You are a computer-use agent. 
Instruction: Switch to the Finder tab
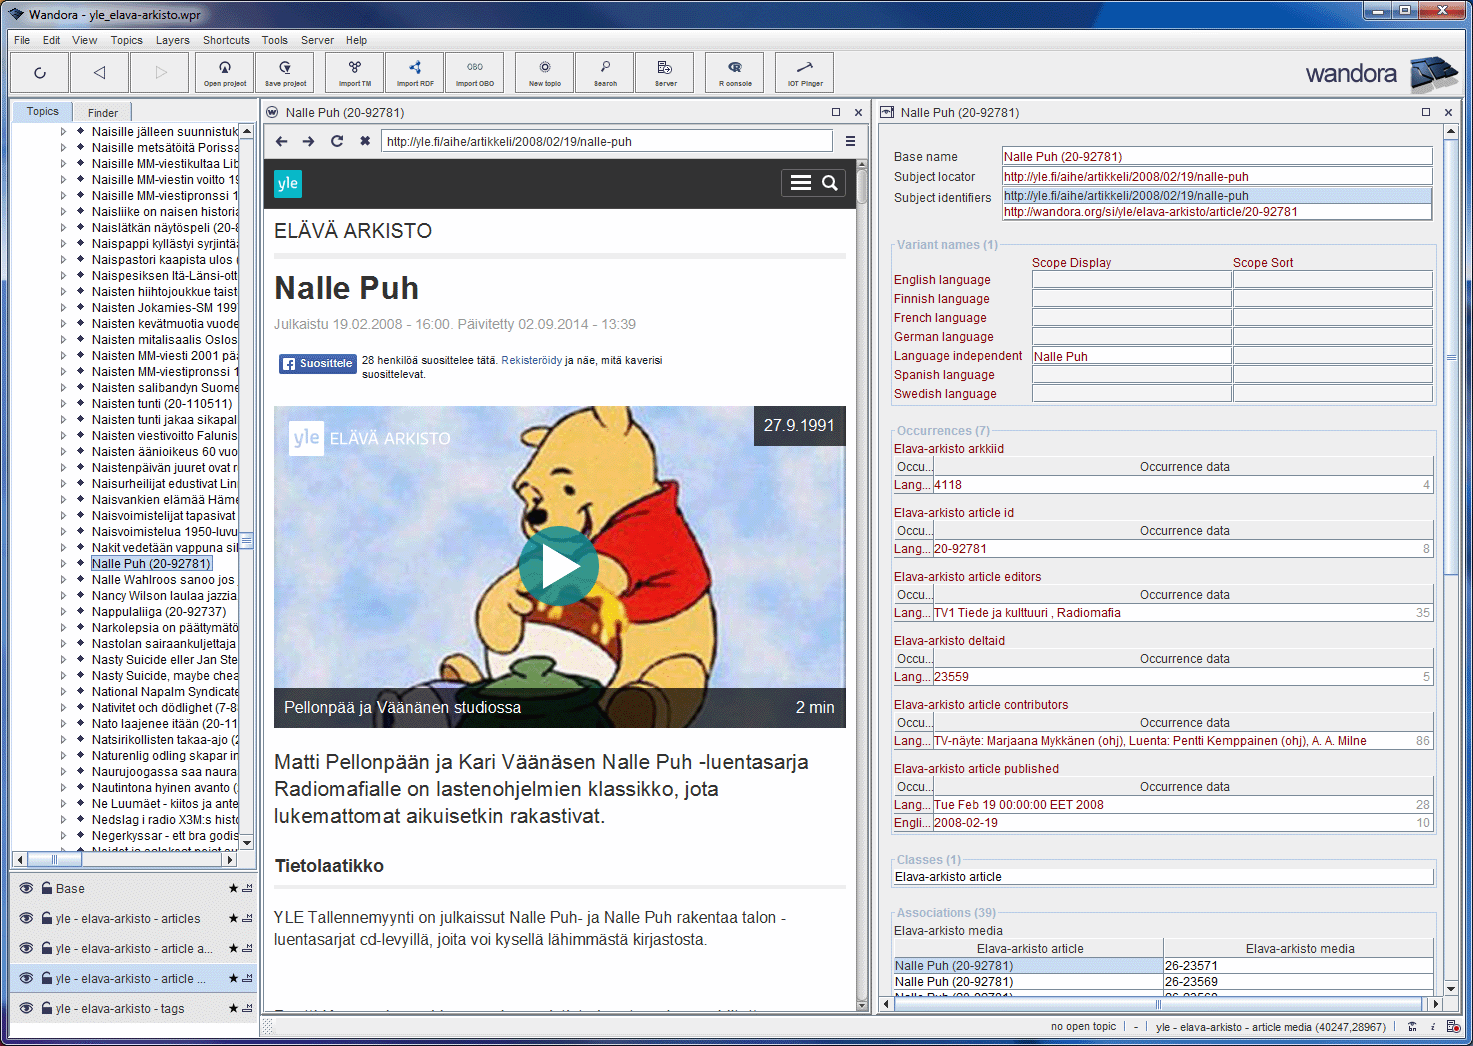pyautogui.click(x=102, y=113)
